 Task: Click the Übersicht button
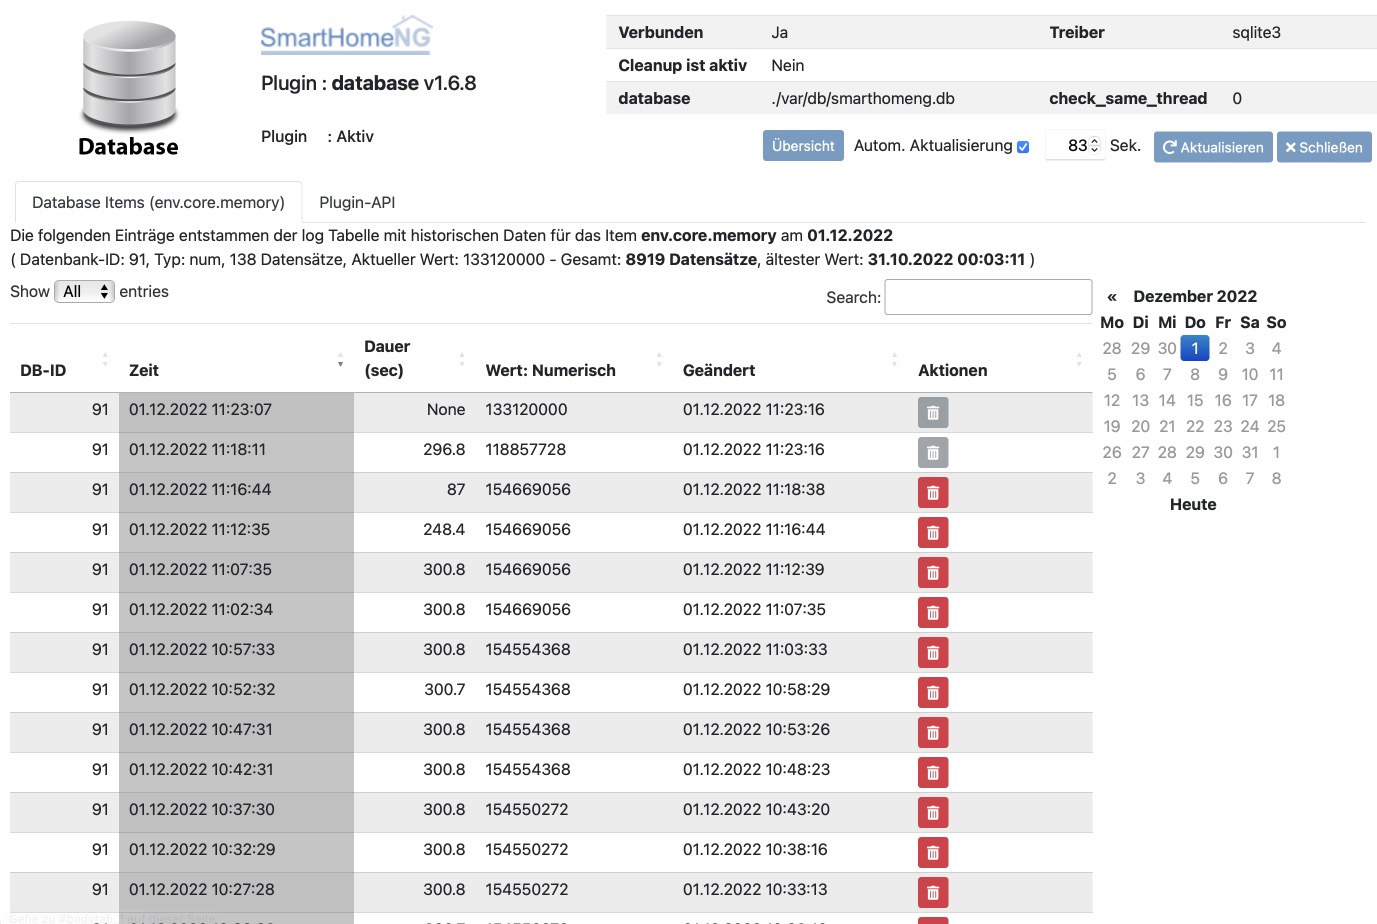803,146
